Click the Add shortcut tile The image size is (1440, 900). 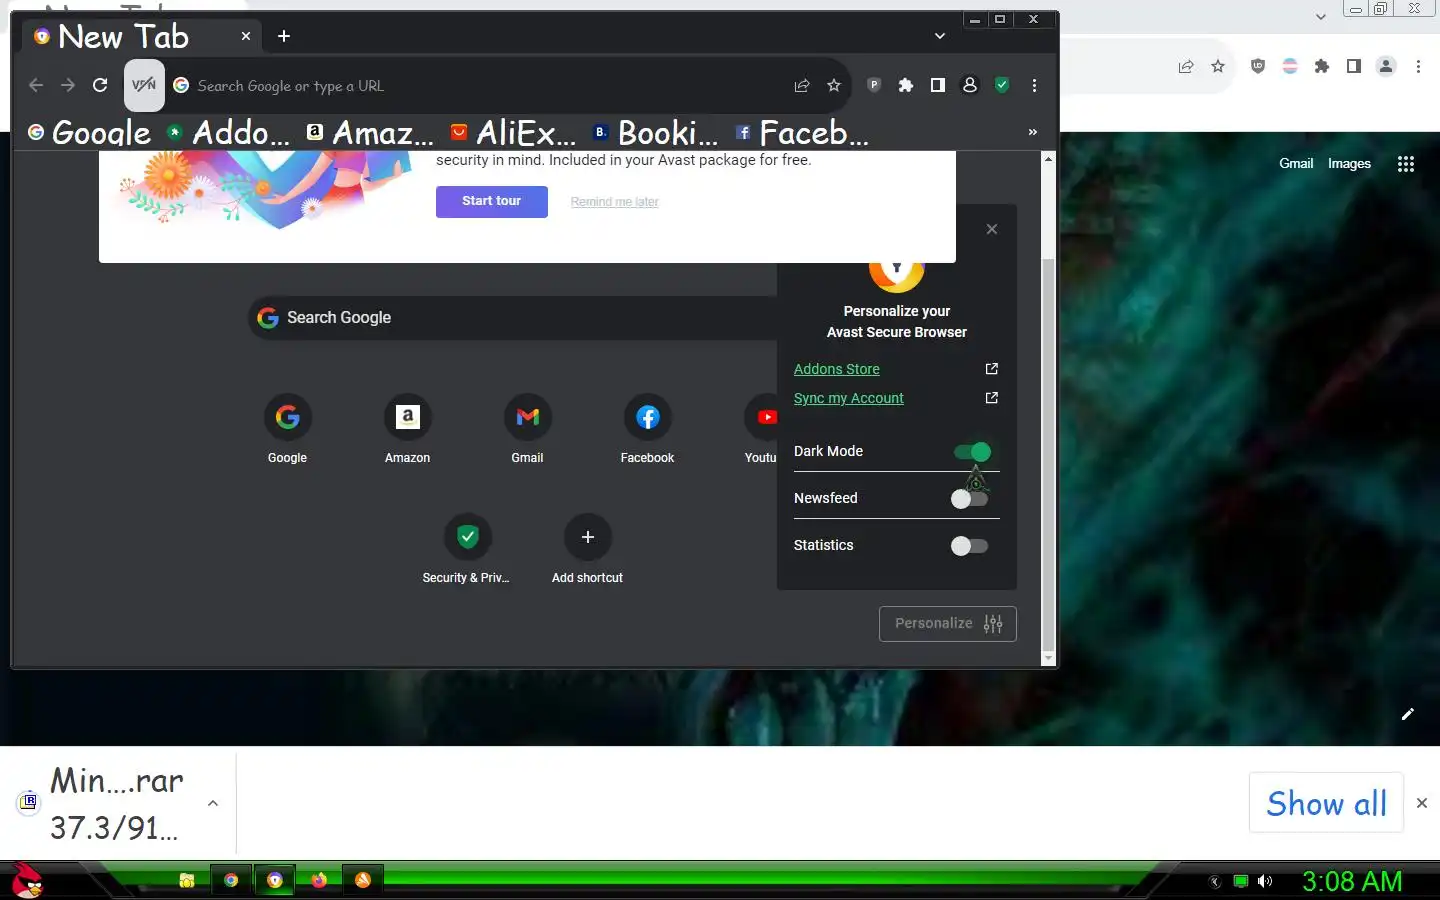[x=587, y=550]
